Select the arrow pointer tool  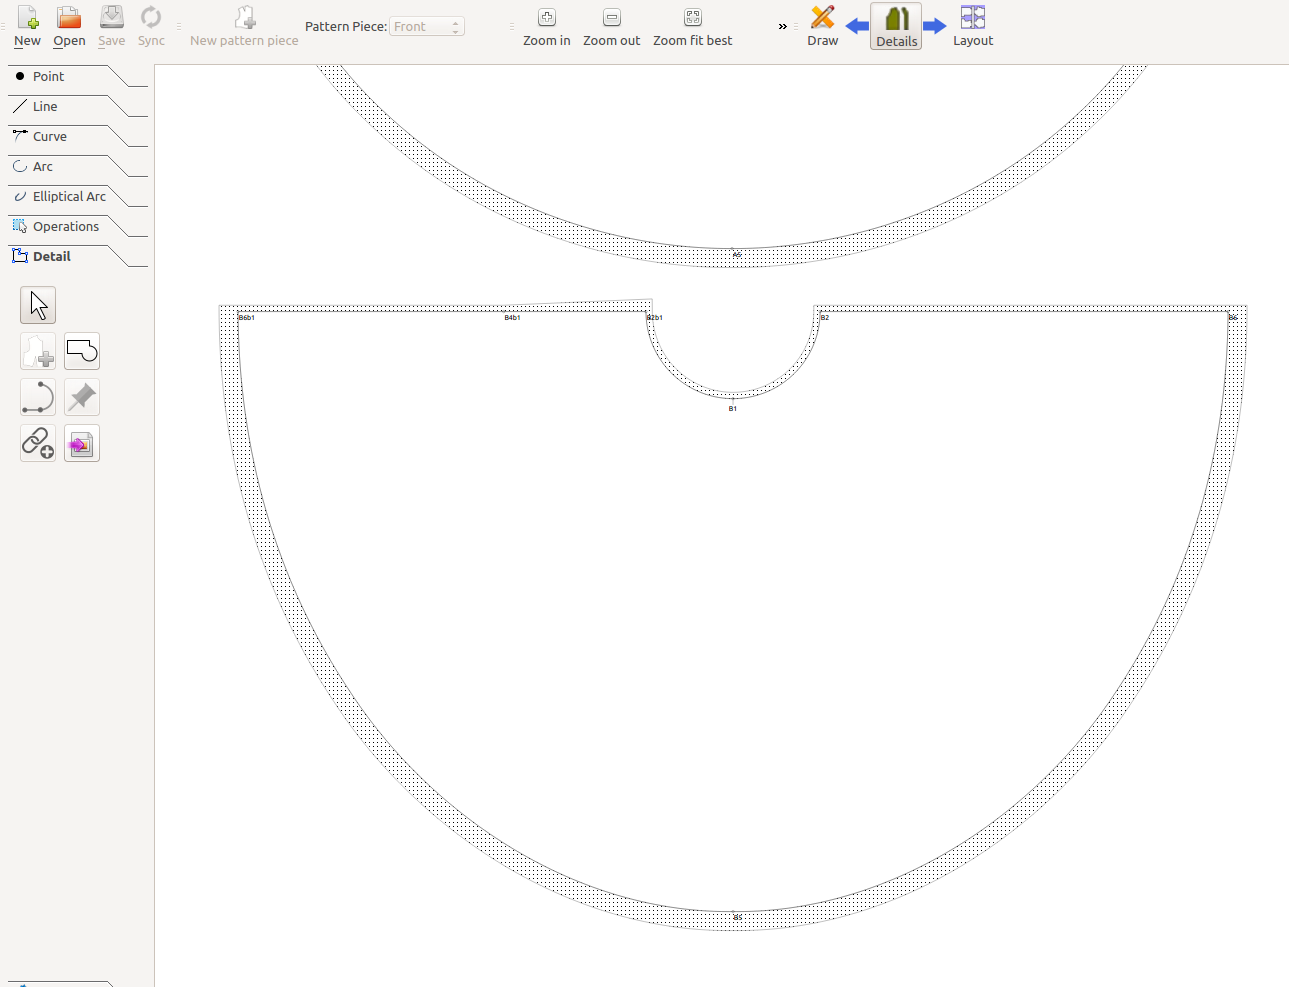click(38, 305)
